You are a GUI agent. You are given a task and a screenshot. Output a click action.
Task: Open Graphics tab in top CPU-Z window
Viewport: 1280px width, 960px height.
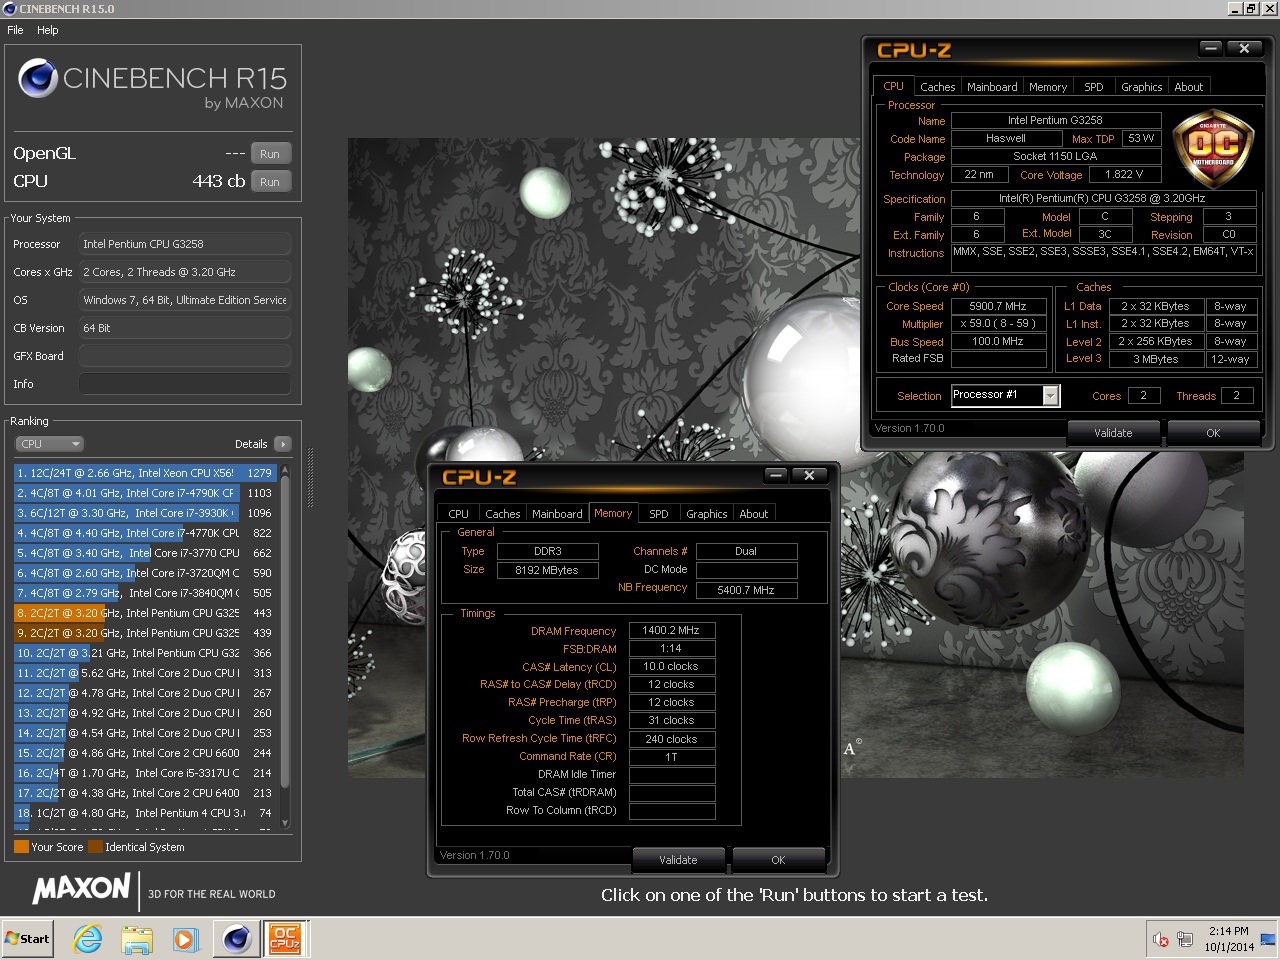point(1141,87)
